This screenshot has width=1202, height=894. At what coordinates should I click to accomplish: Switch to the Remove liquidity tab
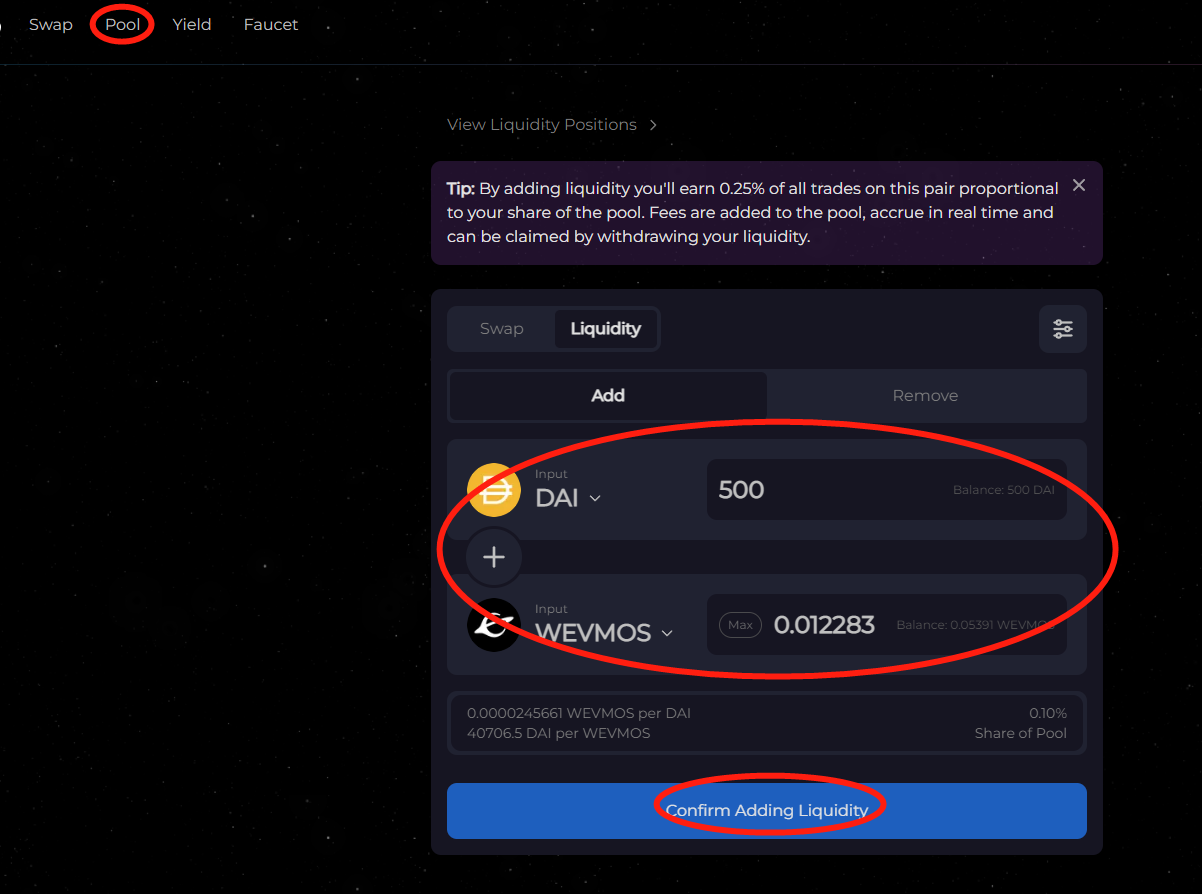pos(925,396)
